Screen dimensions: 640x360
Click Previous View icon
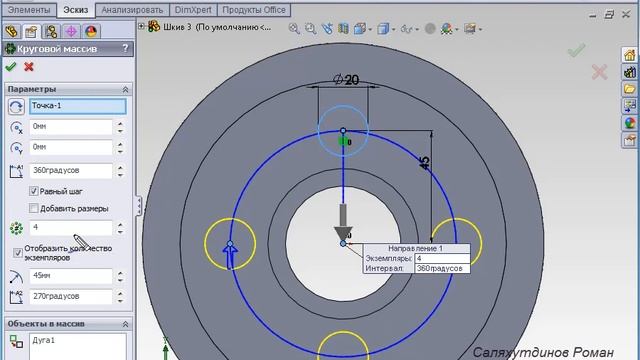[x=327, y=29]
